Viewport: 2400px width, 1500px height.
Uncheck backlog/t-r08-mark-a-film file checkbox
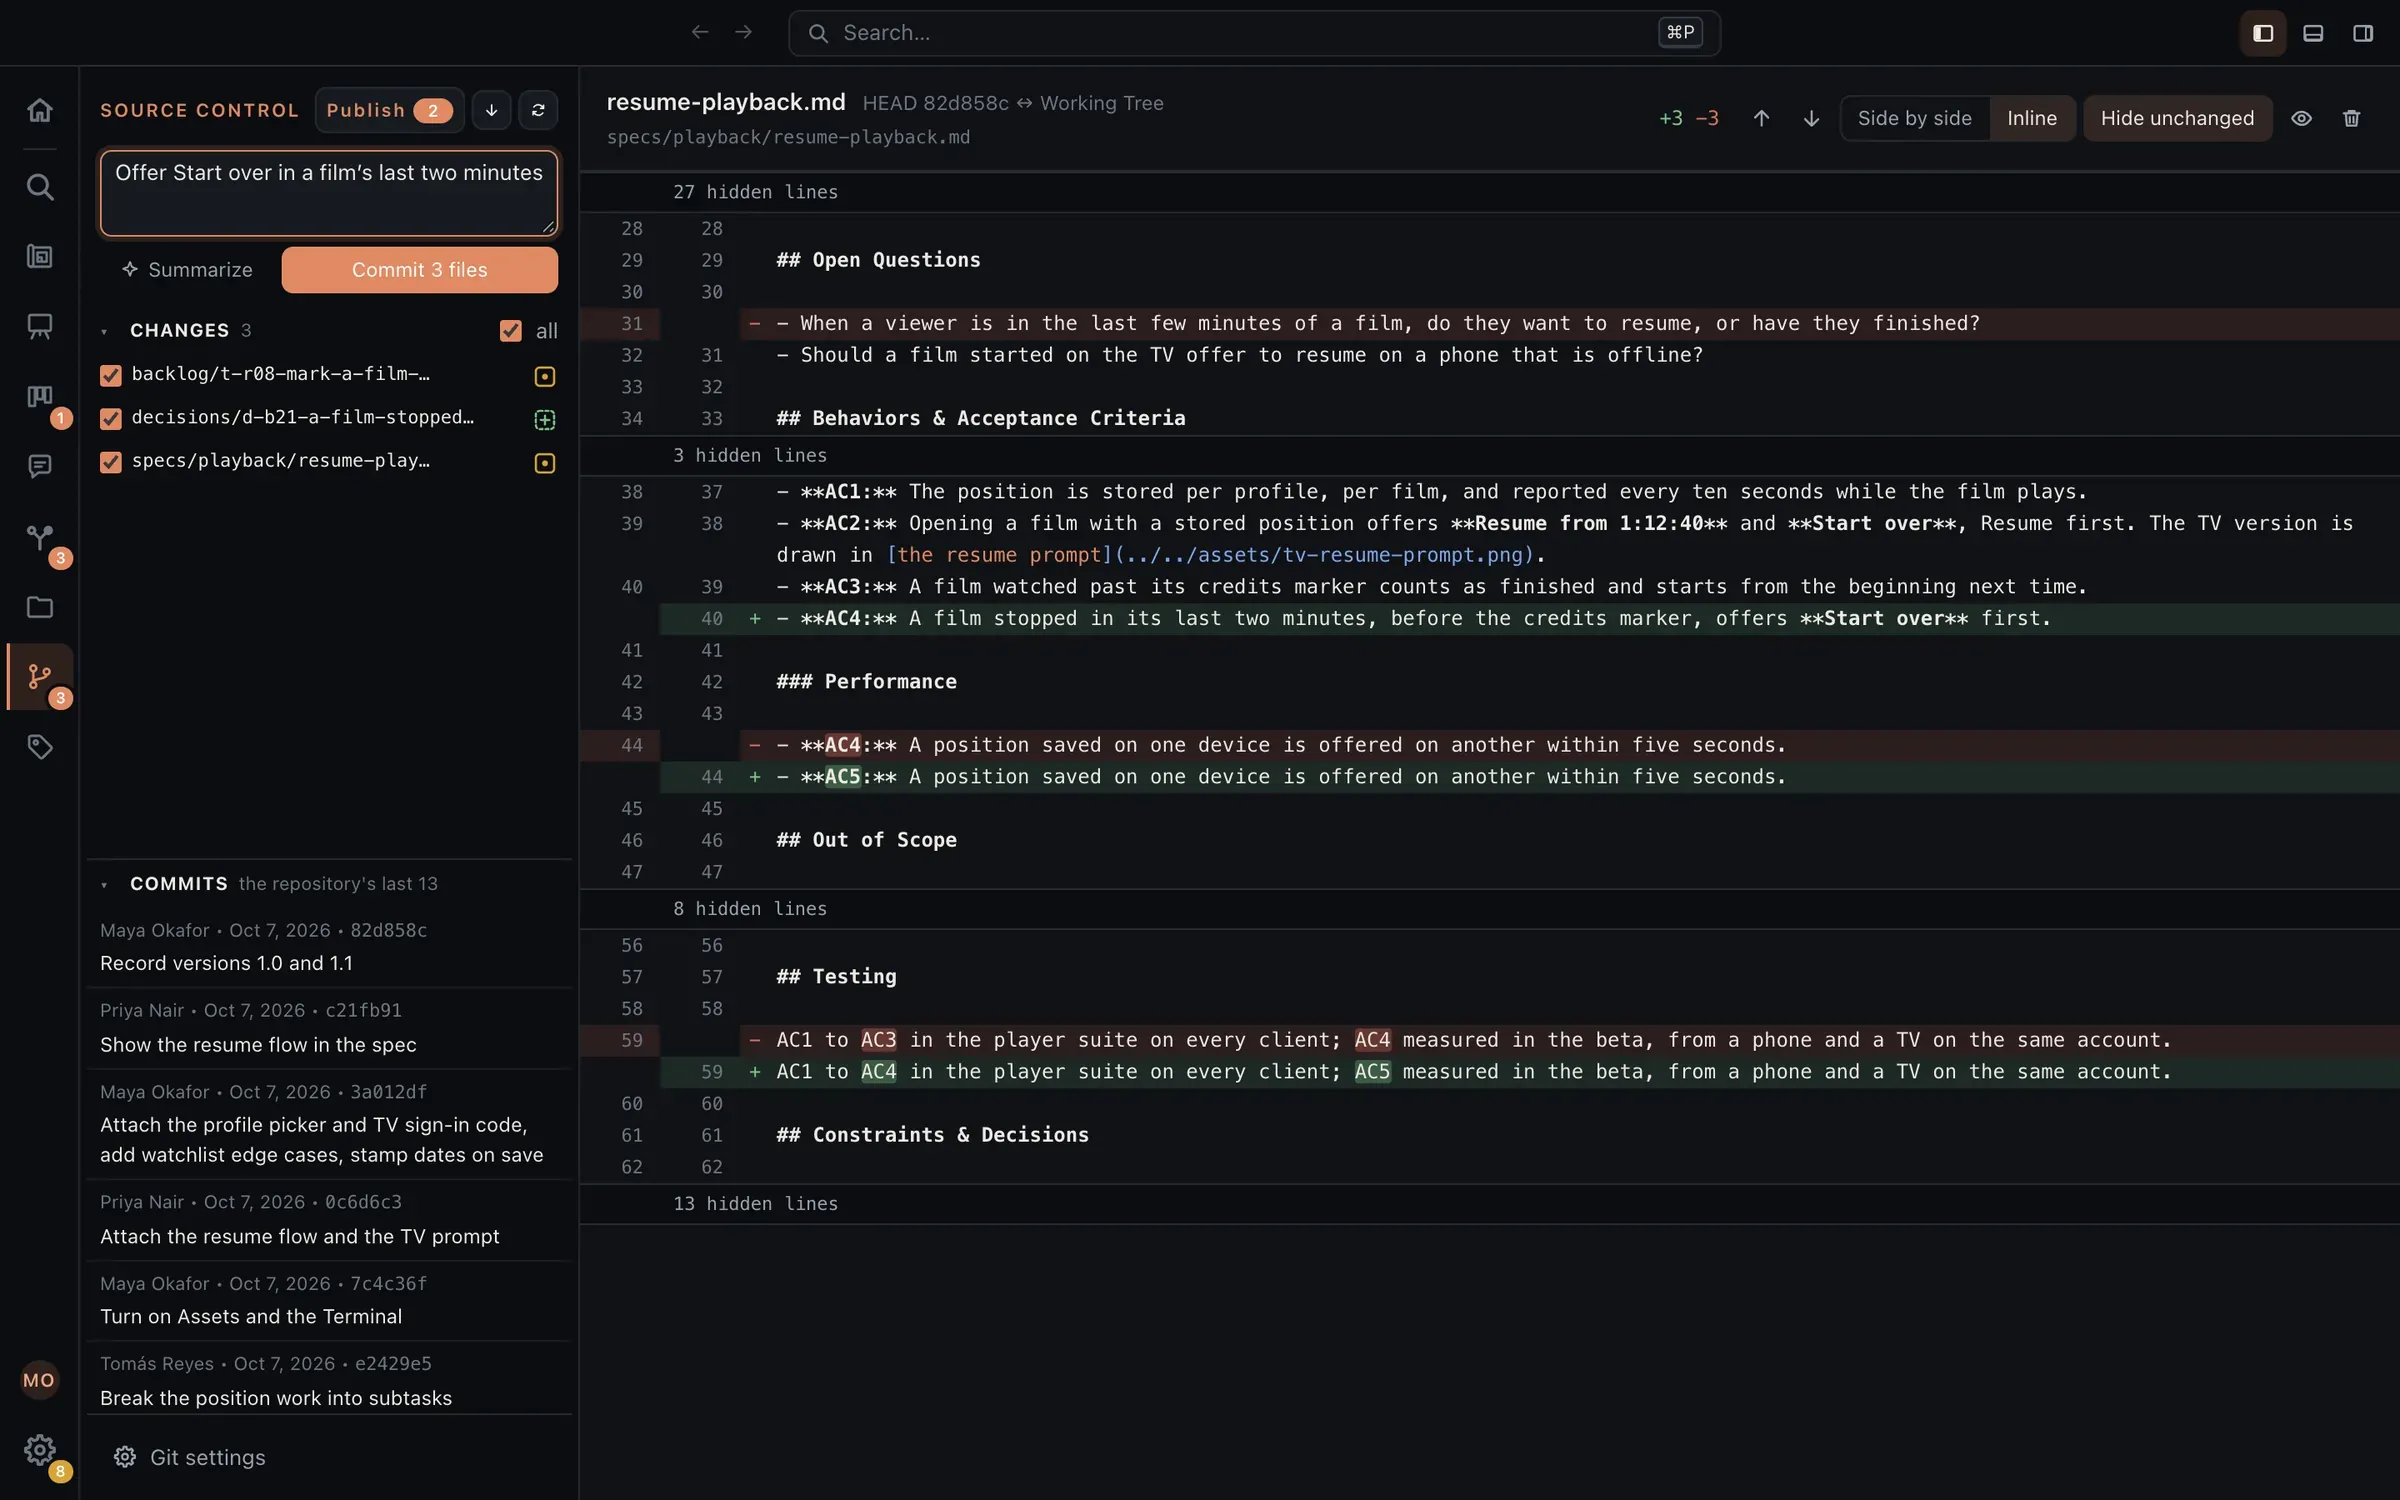pos(111,375)
